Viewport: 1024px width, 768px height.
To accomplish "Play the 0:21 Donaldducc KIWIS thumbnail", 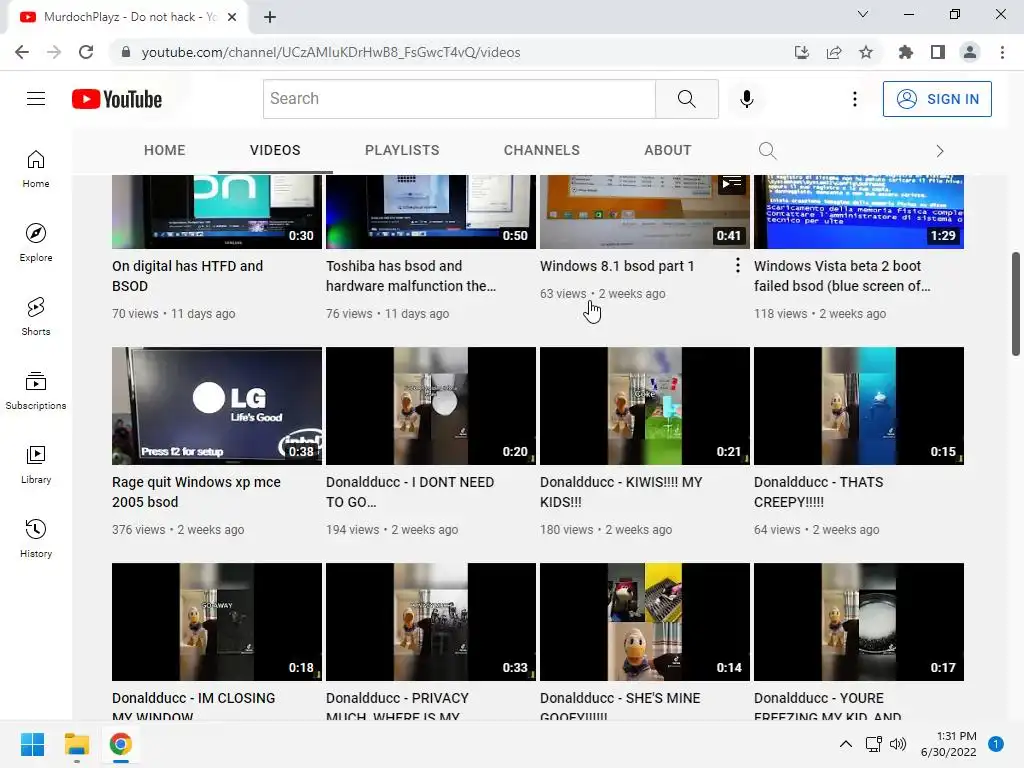I will click(x=645, y=406).
